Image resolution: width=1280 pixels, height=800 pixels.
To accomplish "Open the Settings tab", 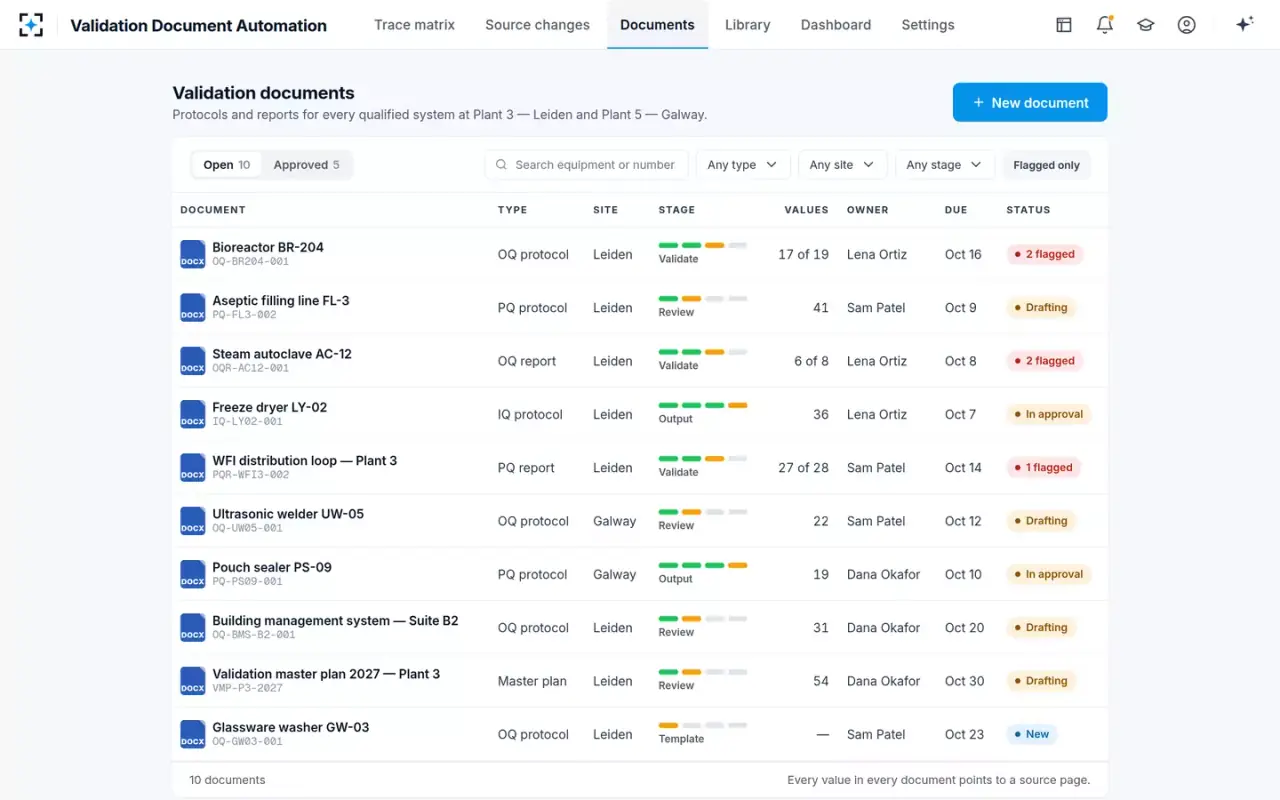I will (928, 25).
